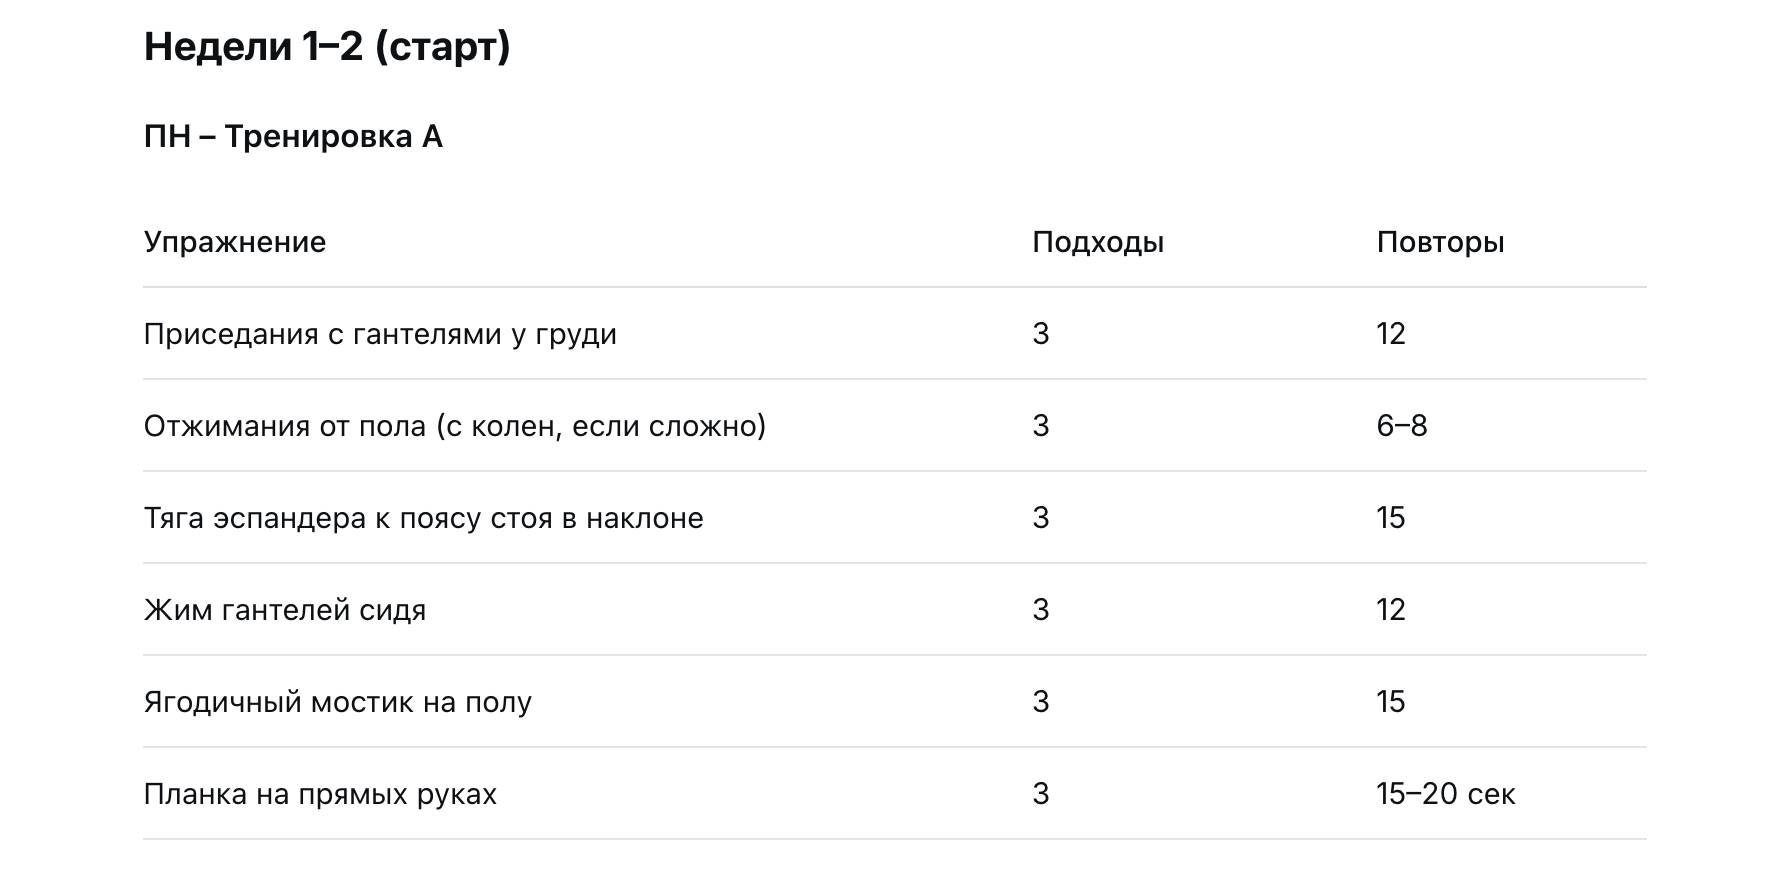Click the reps value for Жим гантелей row
Image resolution: width=1768 pixels, height=884 pixels.
click(1391, 610)
